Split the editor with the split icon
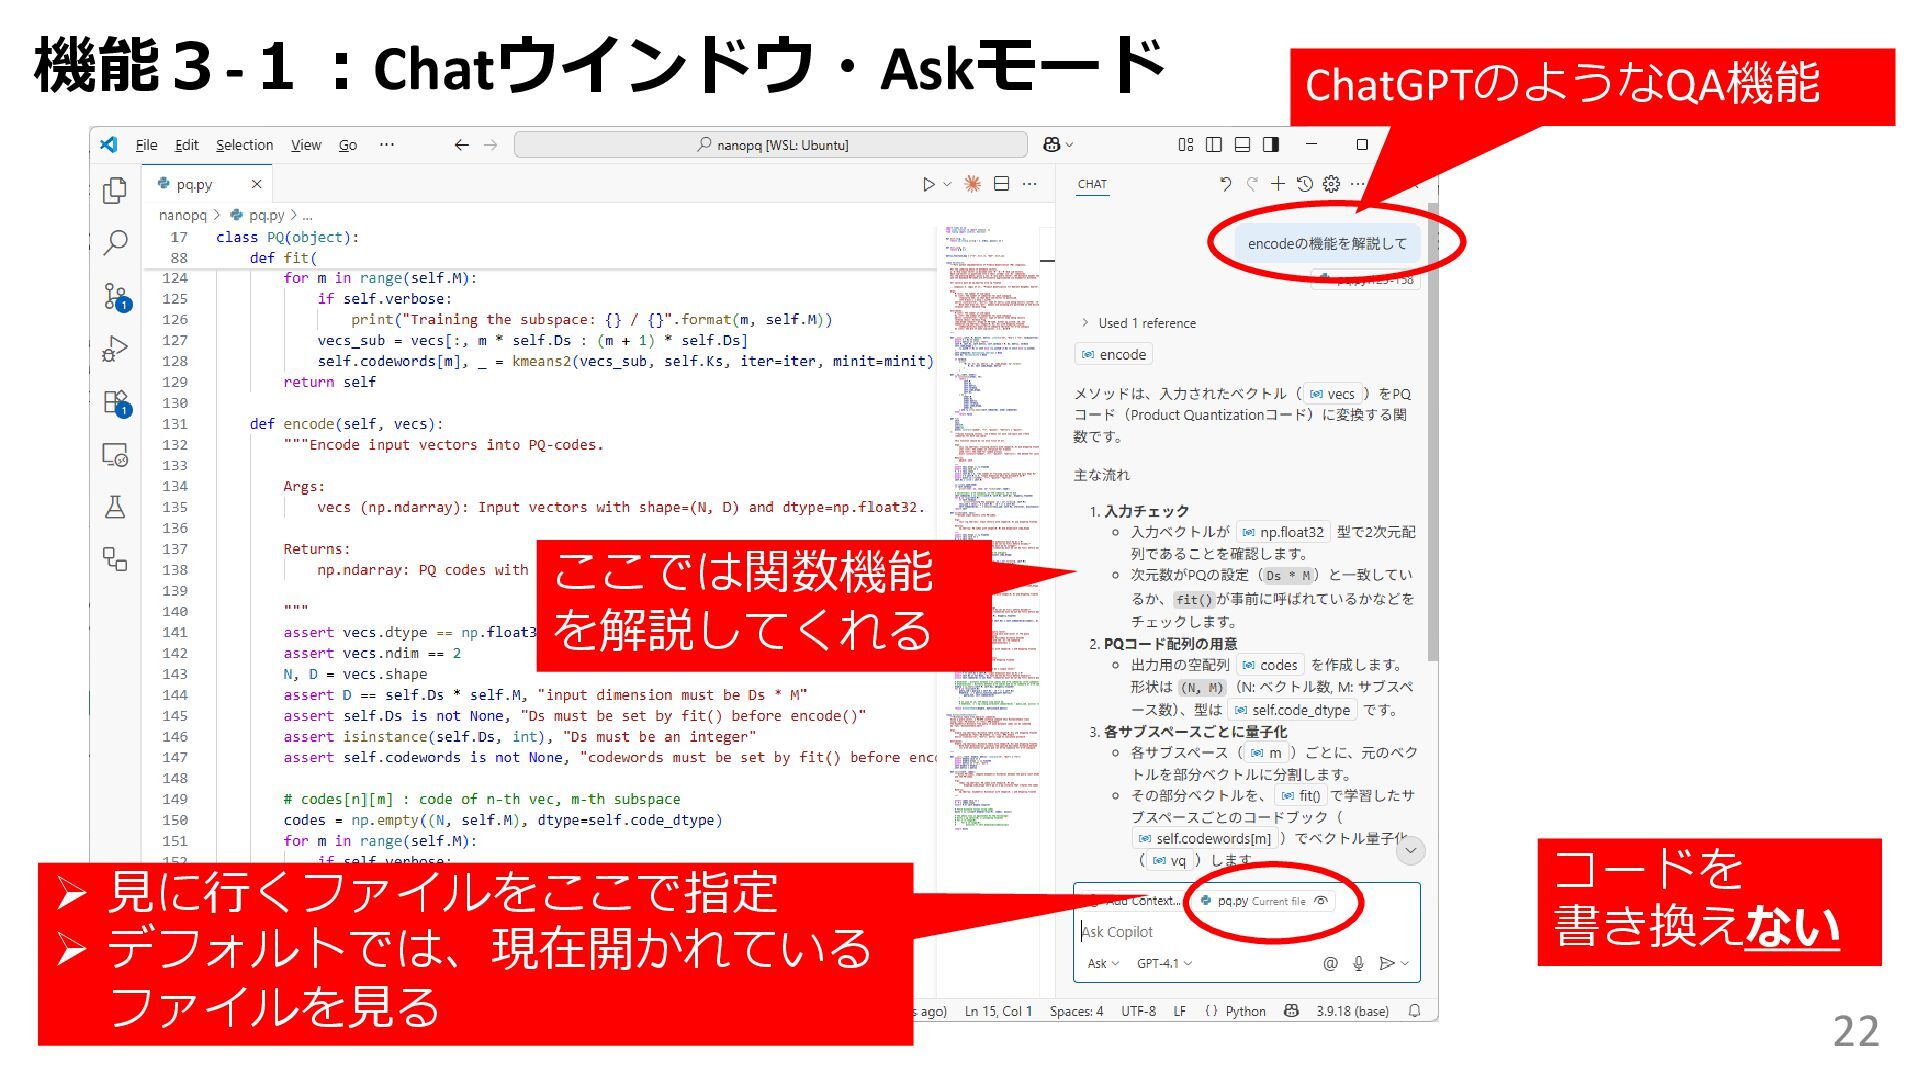The width and height of the screenshot is (1920, 1080). coord(1001,184)
